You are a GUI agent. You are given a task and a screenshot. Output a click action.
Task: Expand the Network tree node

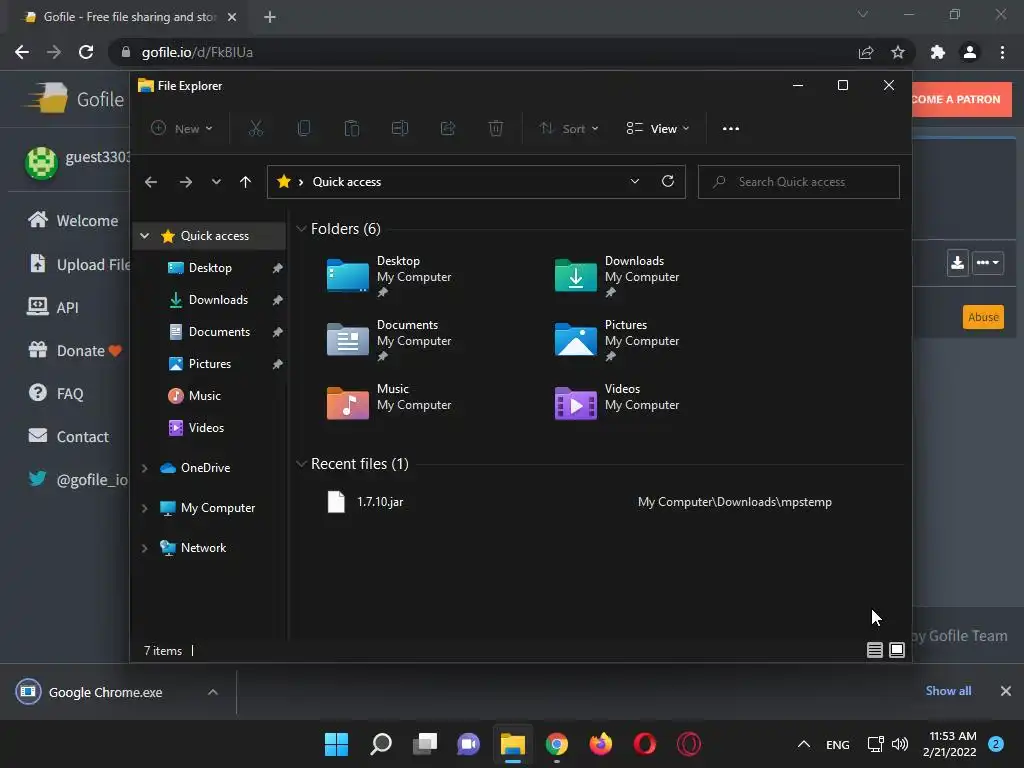pyautogui.click(x=144, y=548)
